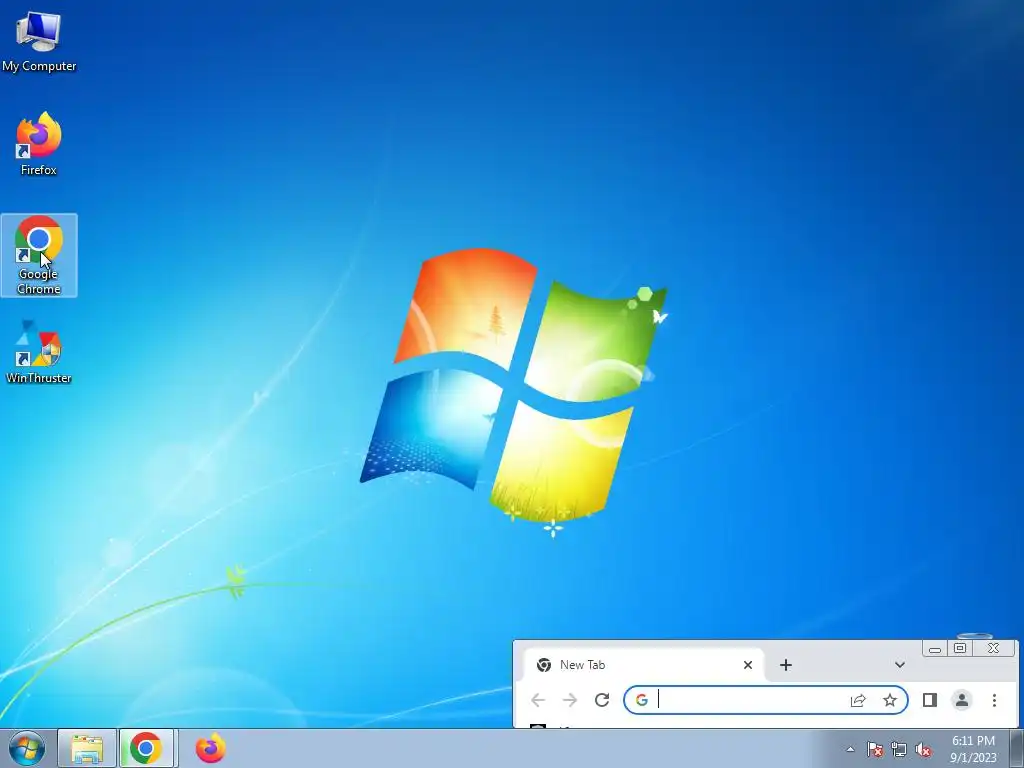This screenshot has width=1024, height=768.
Task: Go forward in Chrome
Action: point(570,700)
